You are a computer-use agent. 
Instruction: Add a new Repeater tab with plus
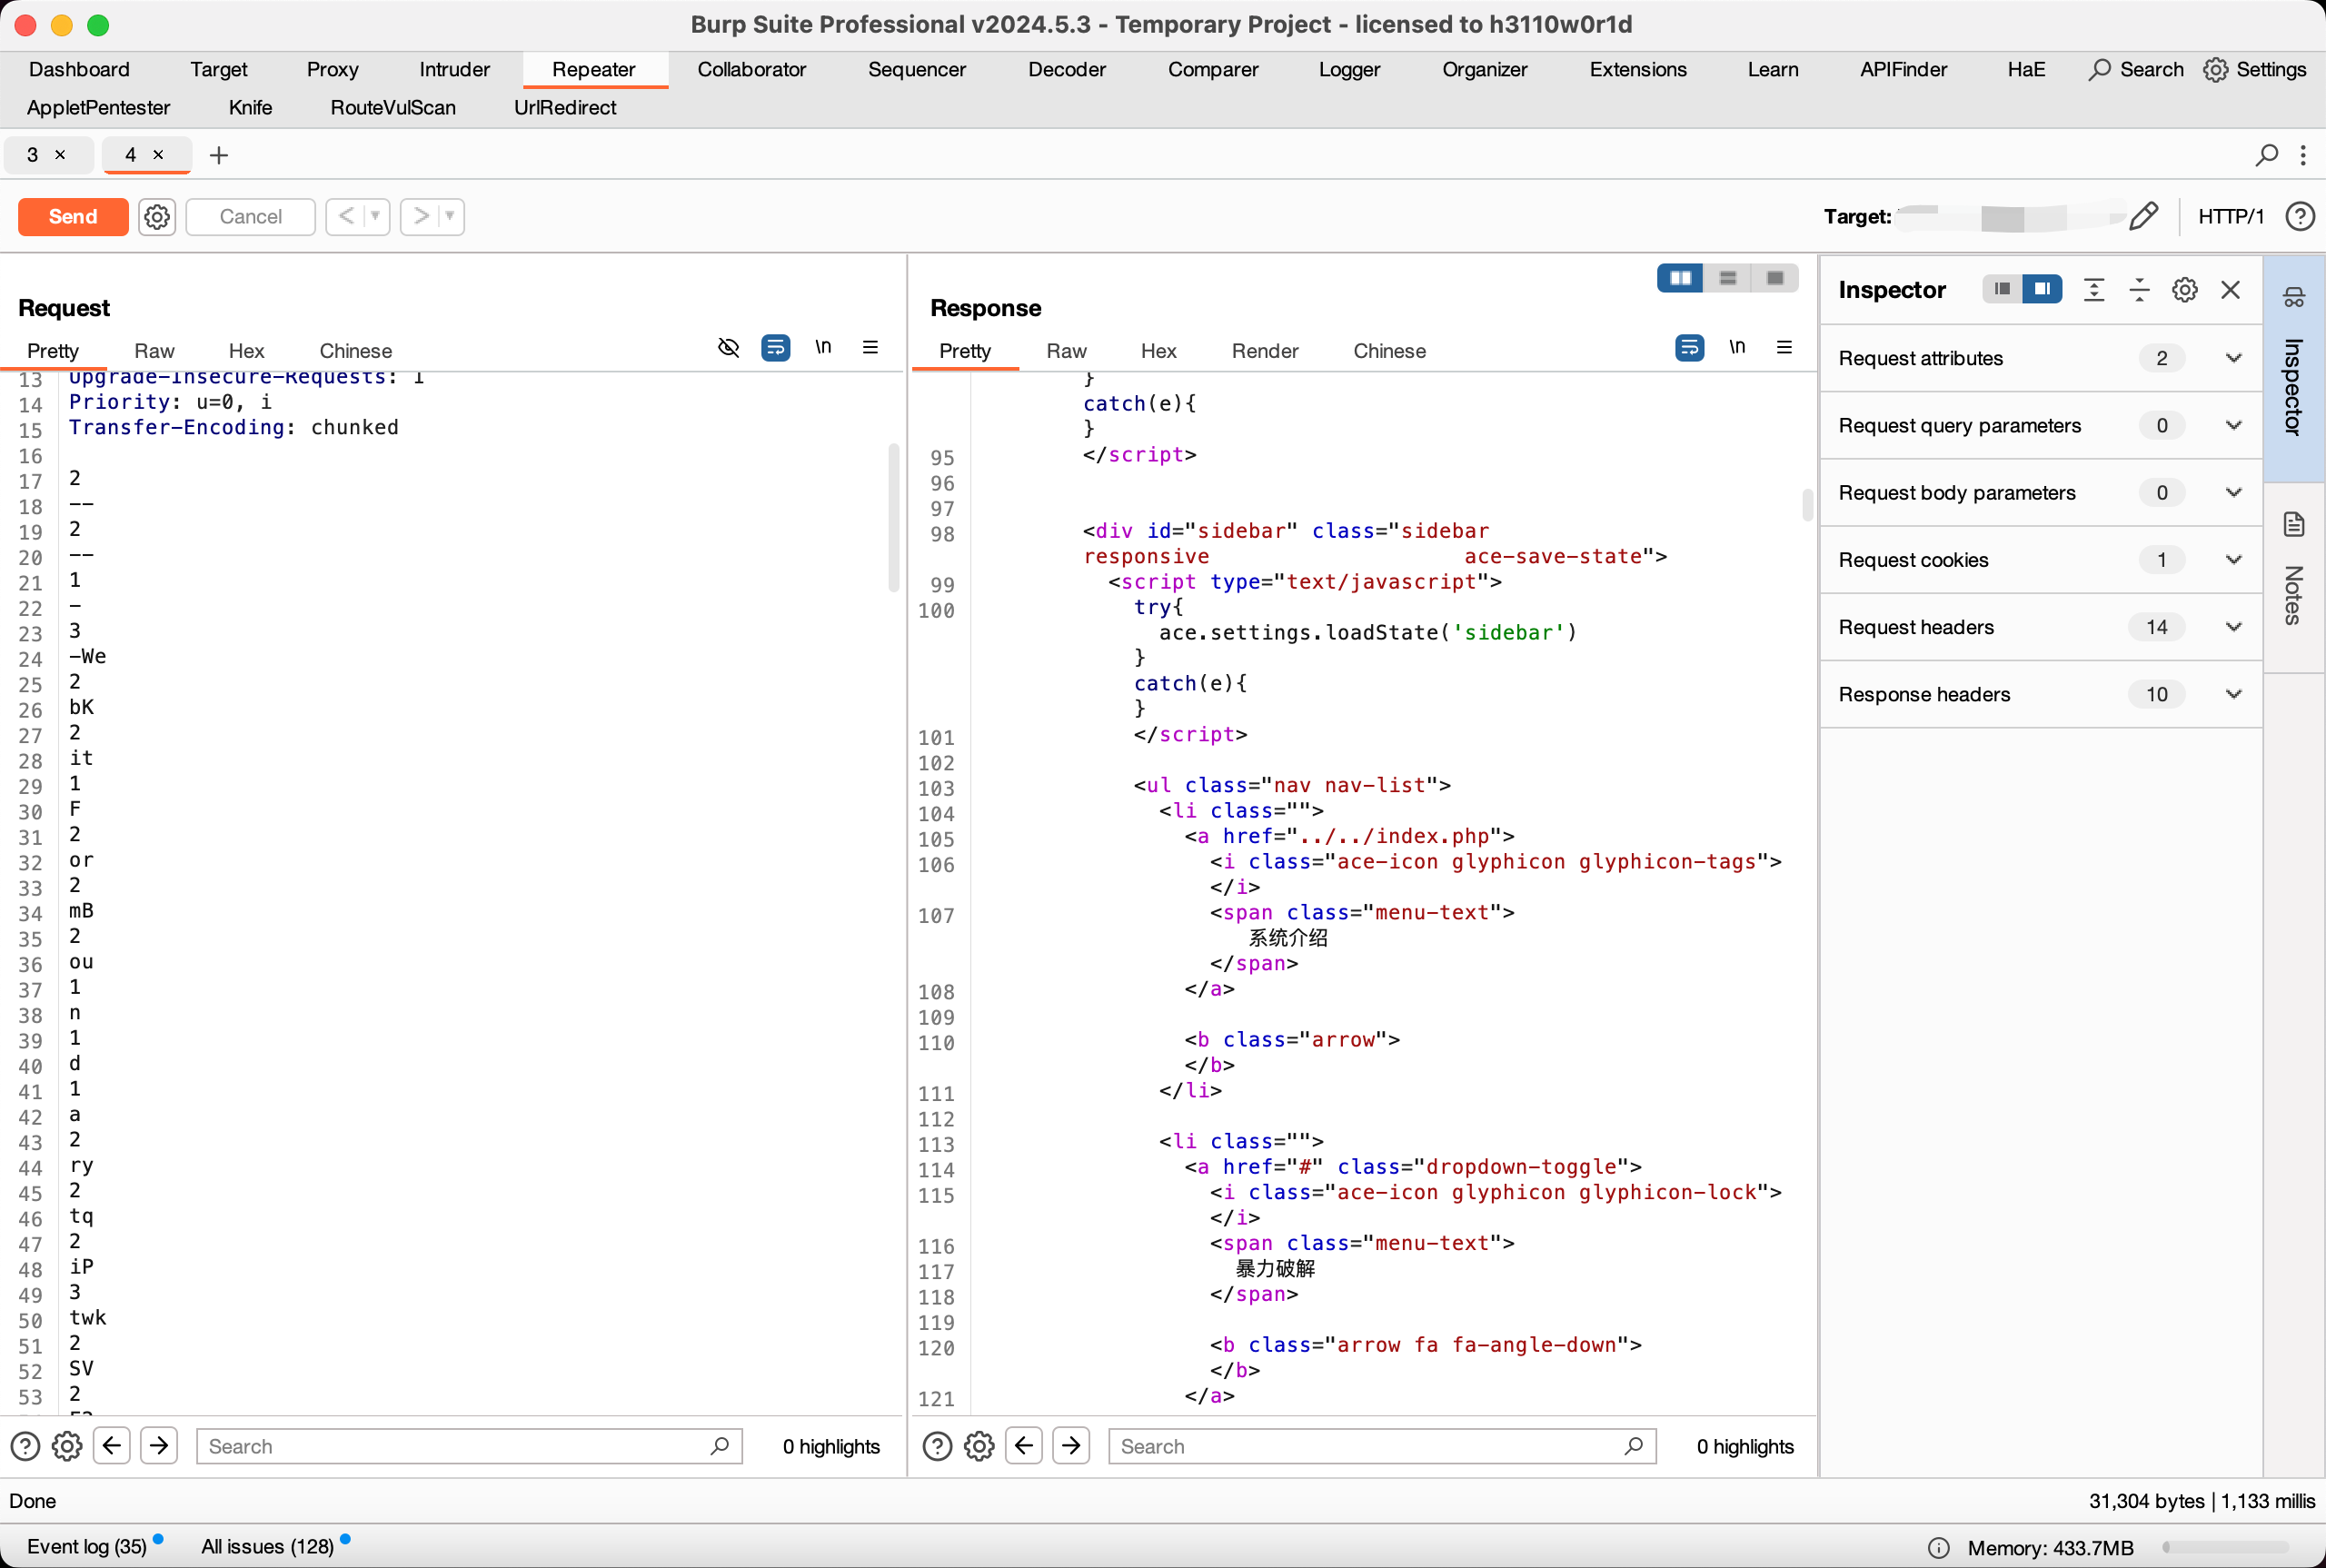[219, 155]
